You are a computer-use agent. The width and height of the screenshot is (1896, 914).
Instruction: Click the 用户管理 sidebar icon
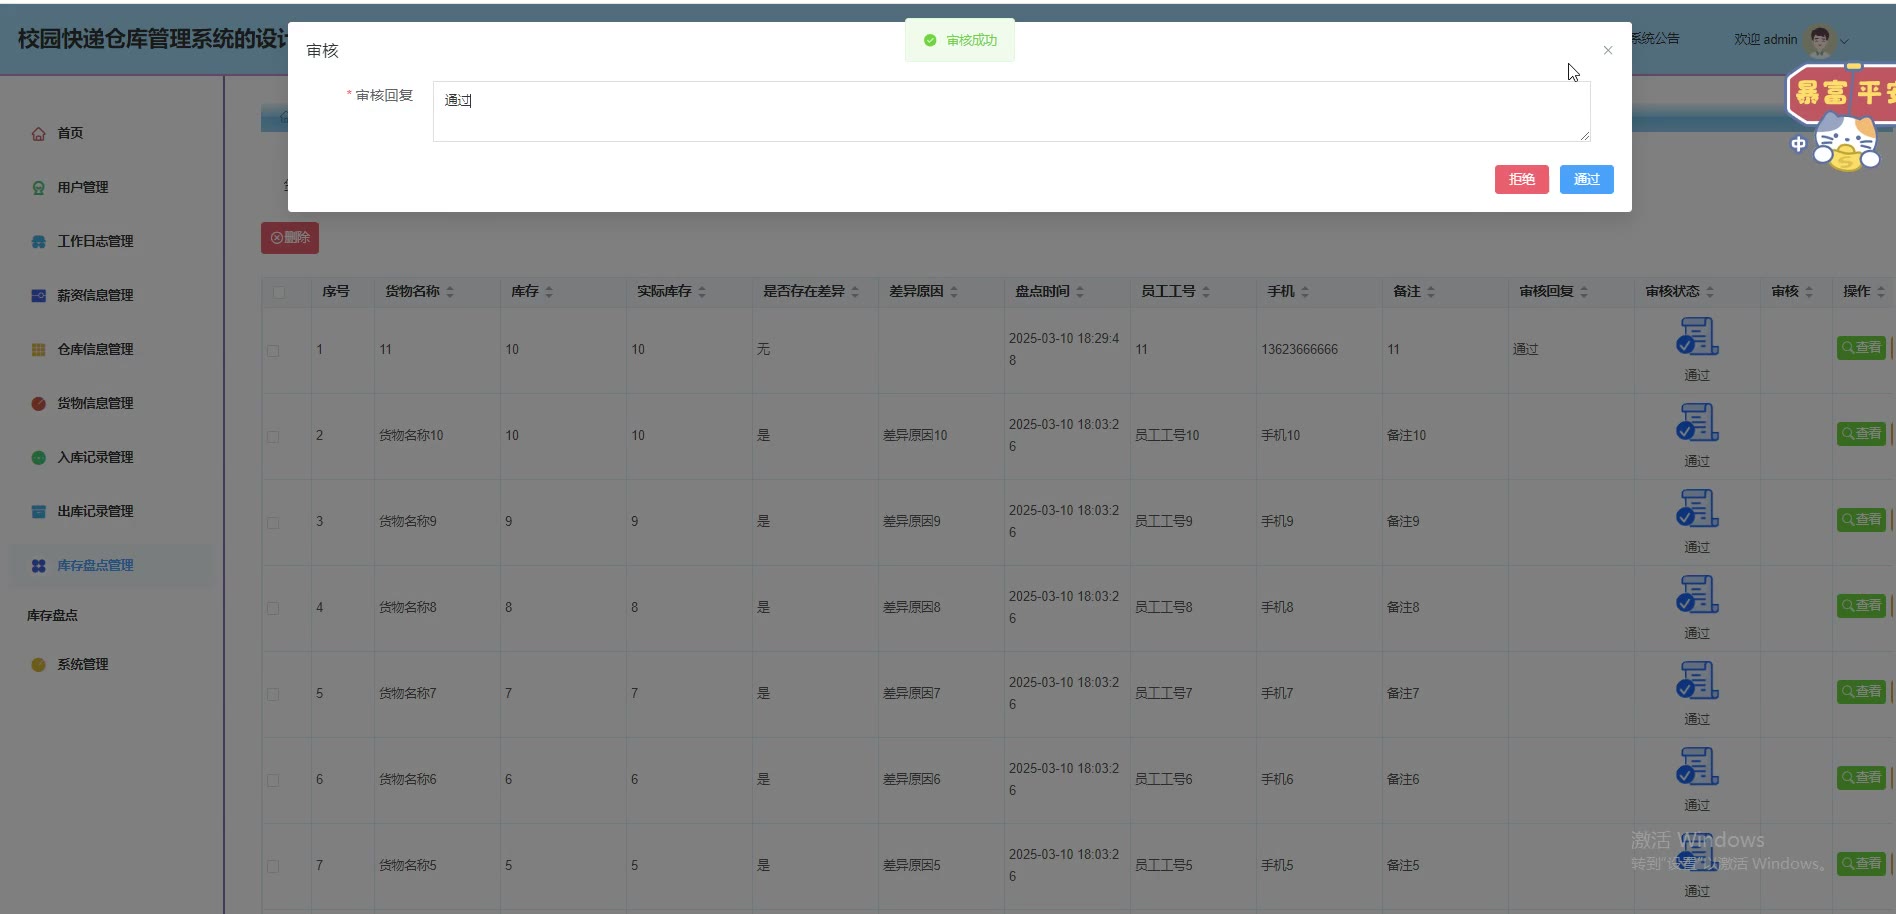(x=38, y=188)
